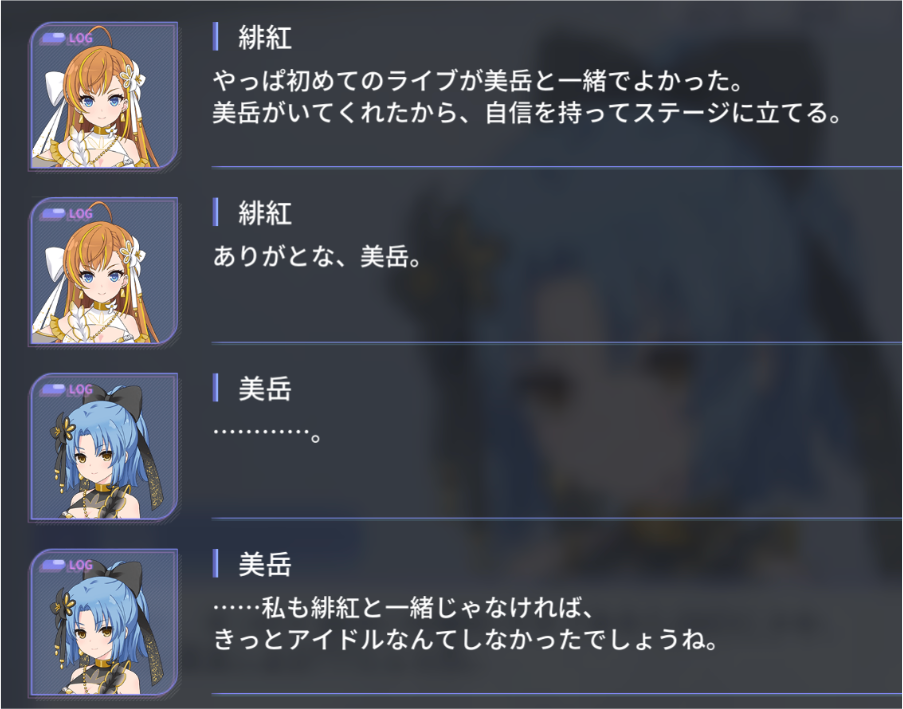Click LOG badge on the やっぱ初めて entry portrait

(x=67, y=39)
